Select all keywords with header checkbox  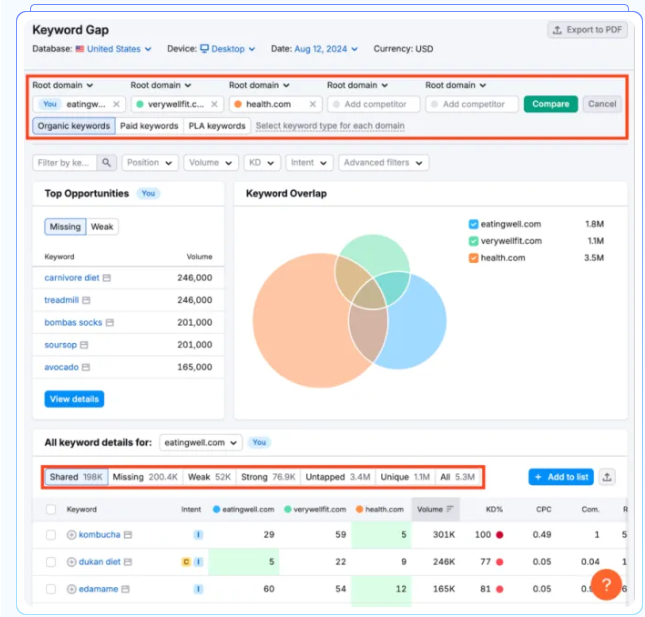[x=51, y=509]
